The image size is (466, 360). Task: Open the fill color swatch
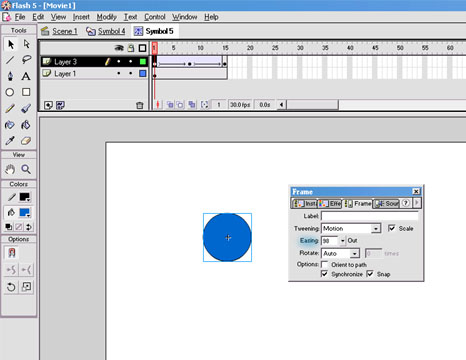click(25, 213)
